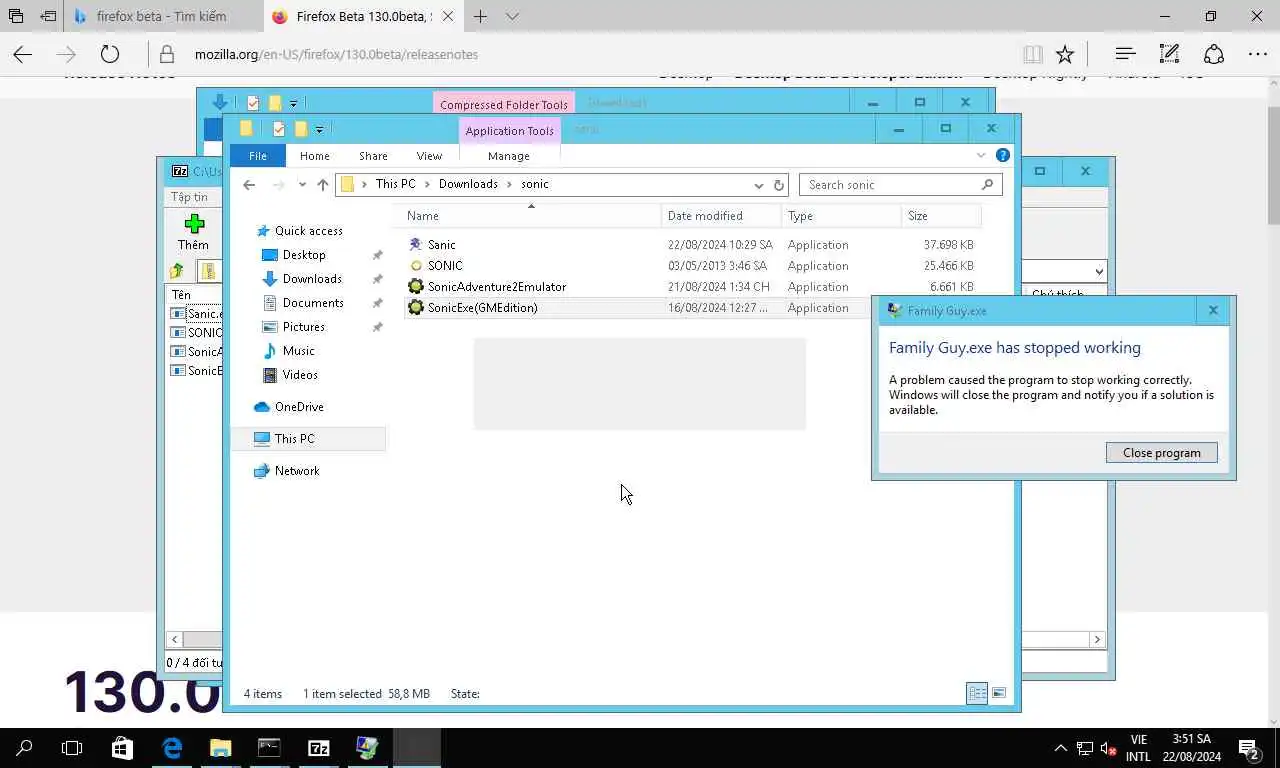Open Music in navigation pane
This screenshot has height=768, width=1280.
point(298,351)
